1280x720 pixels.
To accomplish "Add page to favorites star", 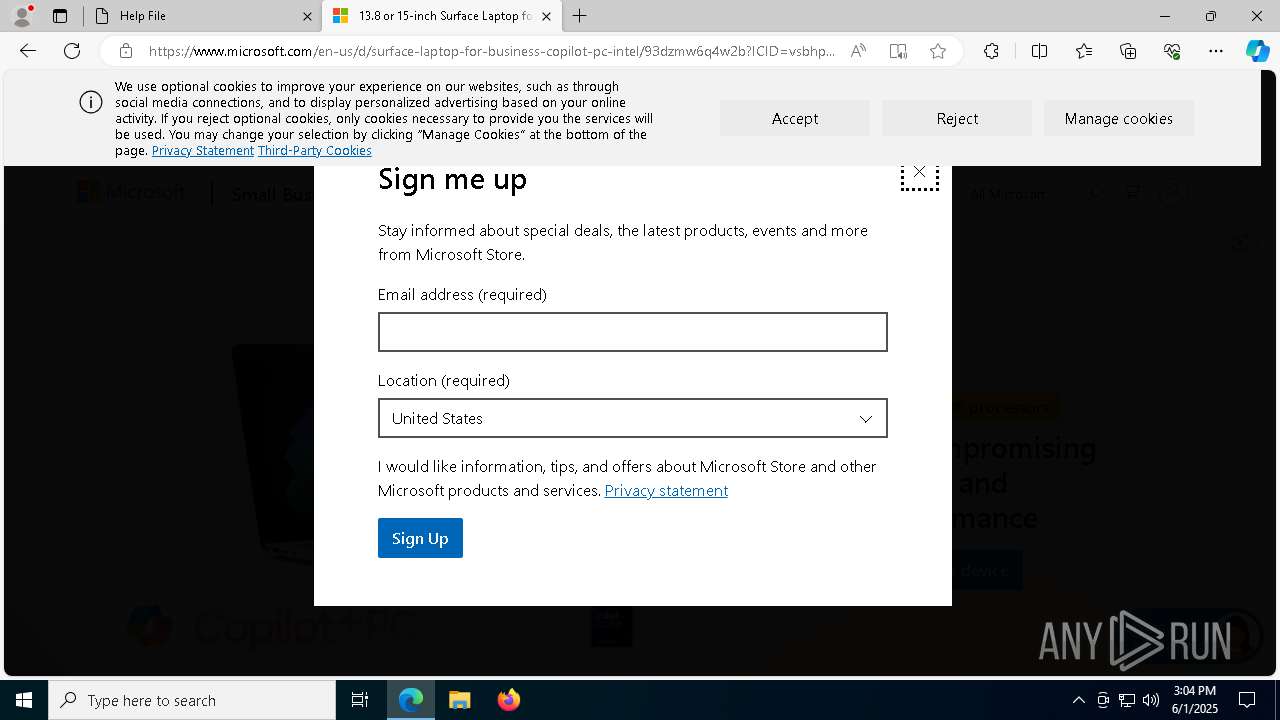I will (938, 51).
